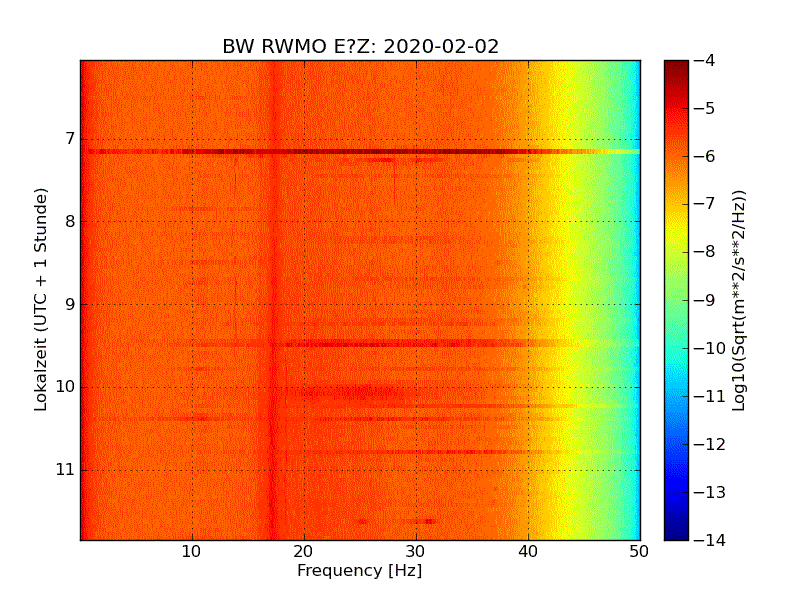Click the dark blue end of the colorbar
800x600 pixels.
click(x=677, y=528)
